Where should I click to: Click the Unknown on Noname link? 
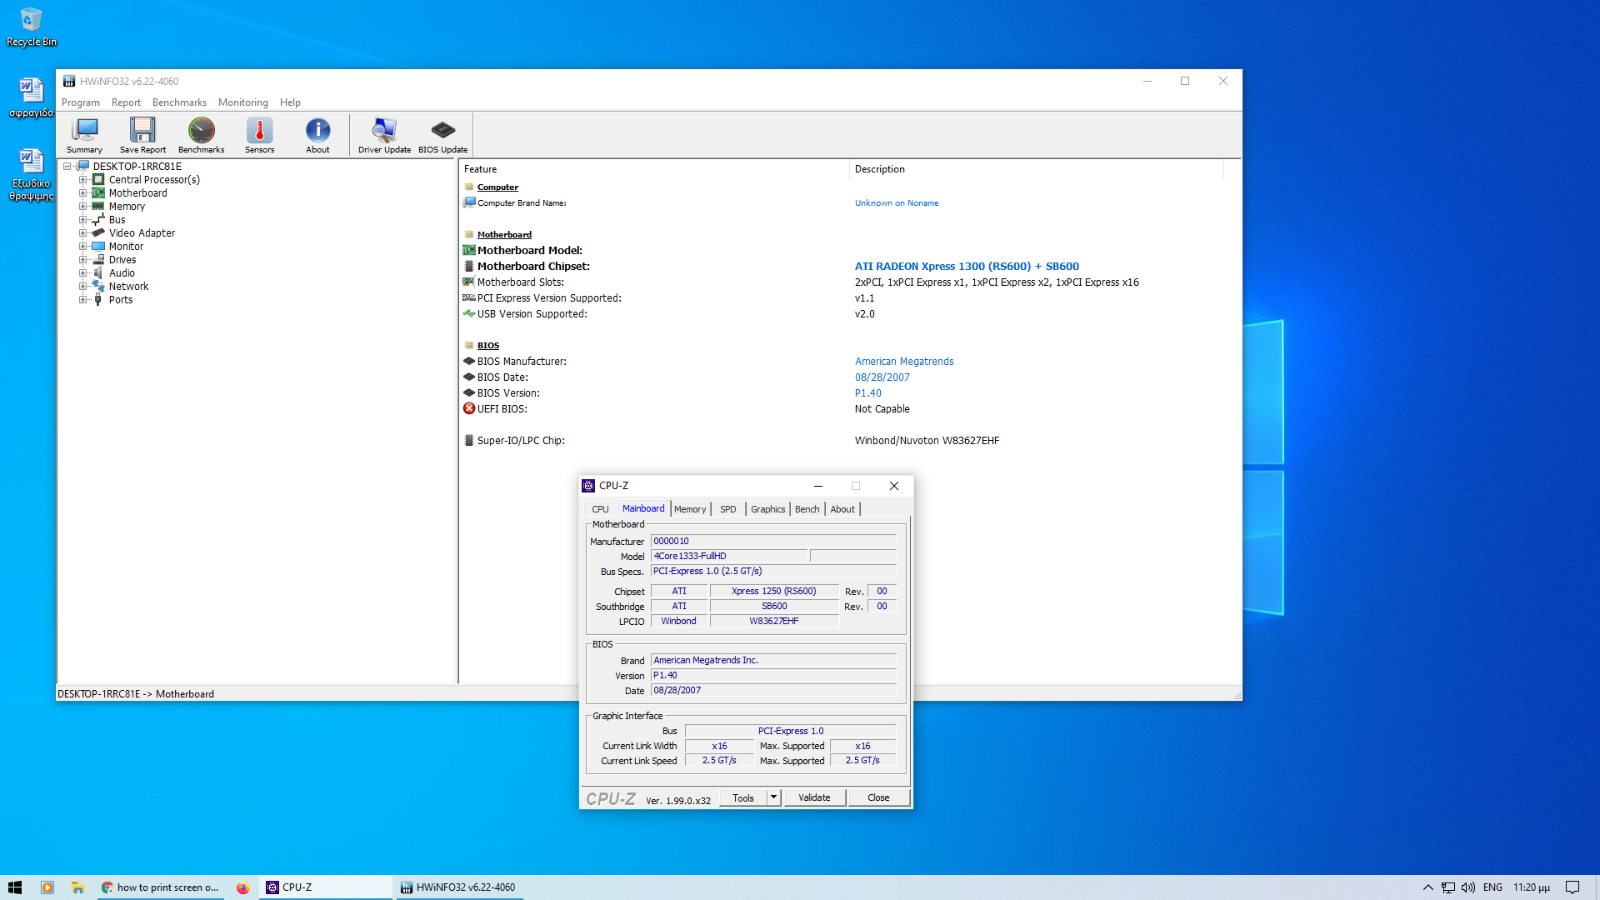pos(896,203)
